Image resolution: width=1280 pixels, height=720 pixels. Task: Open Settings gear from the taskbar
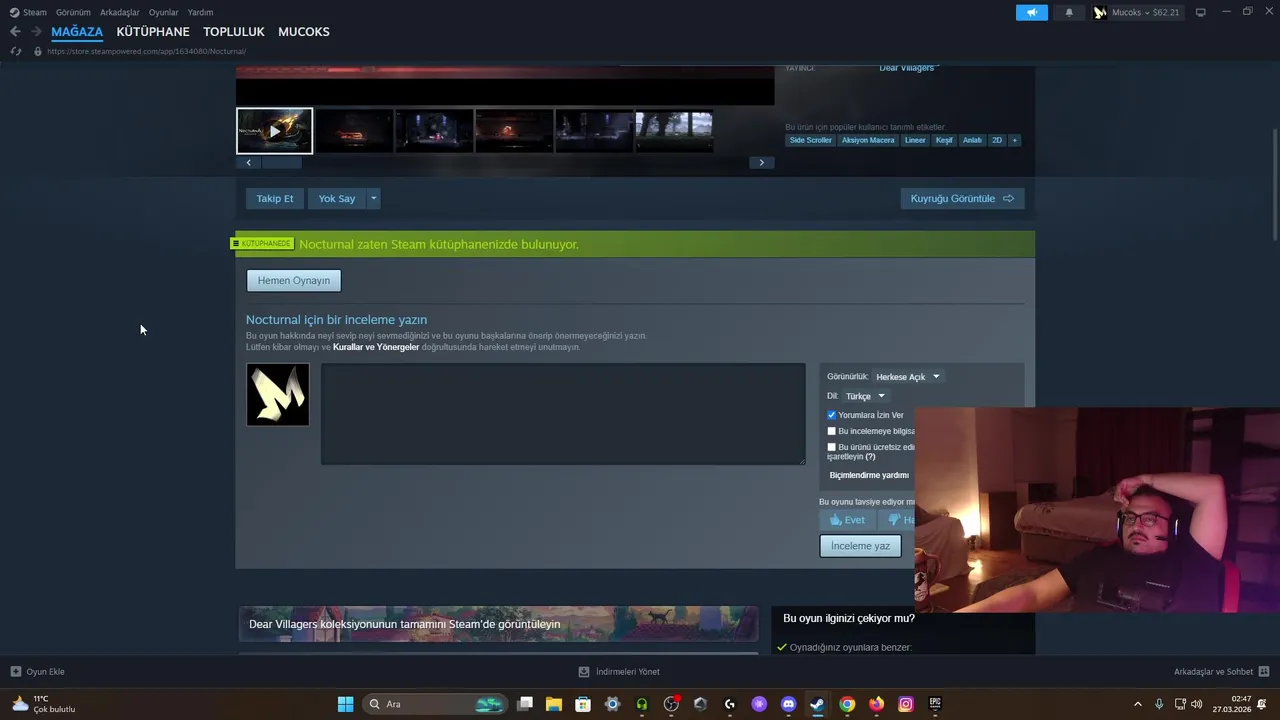click(x=612, y=704)
